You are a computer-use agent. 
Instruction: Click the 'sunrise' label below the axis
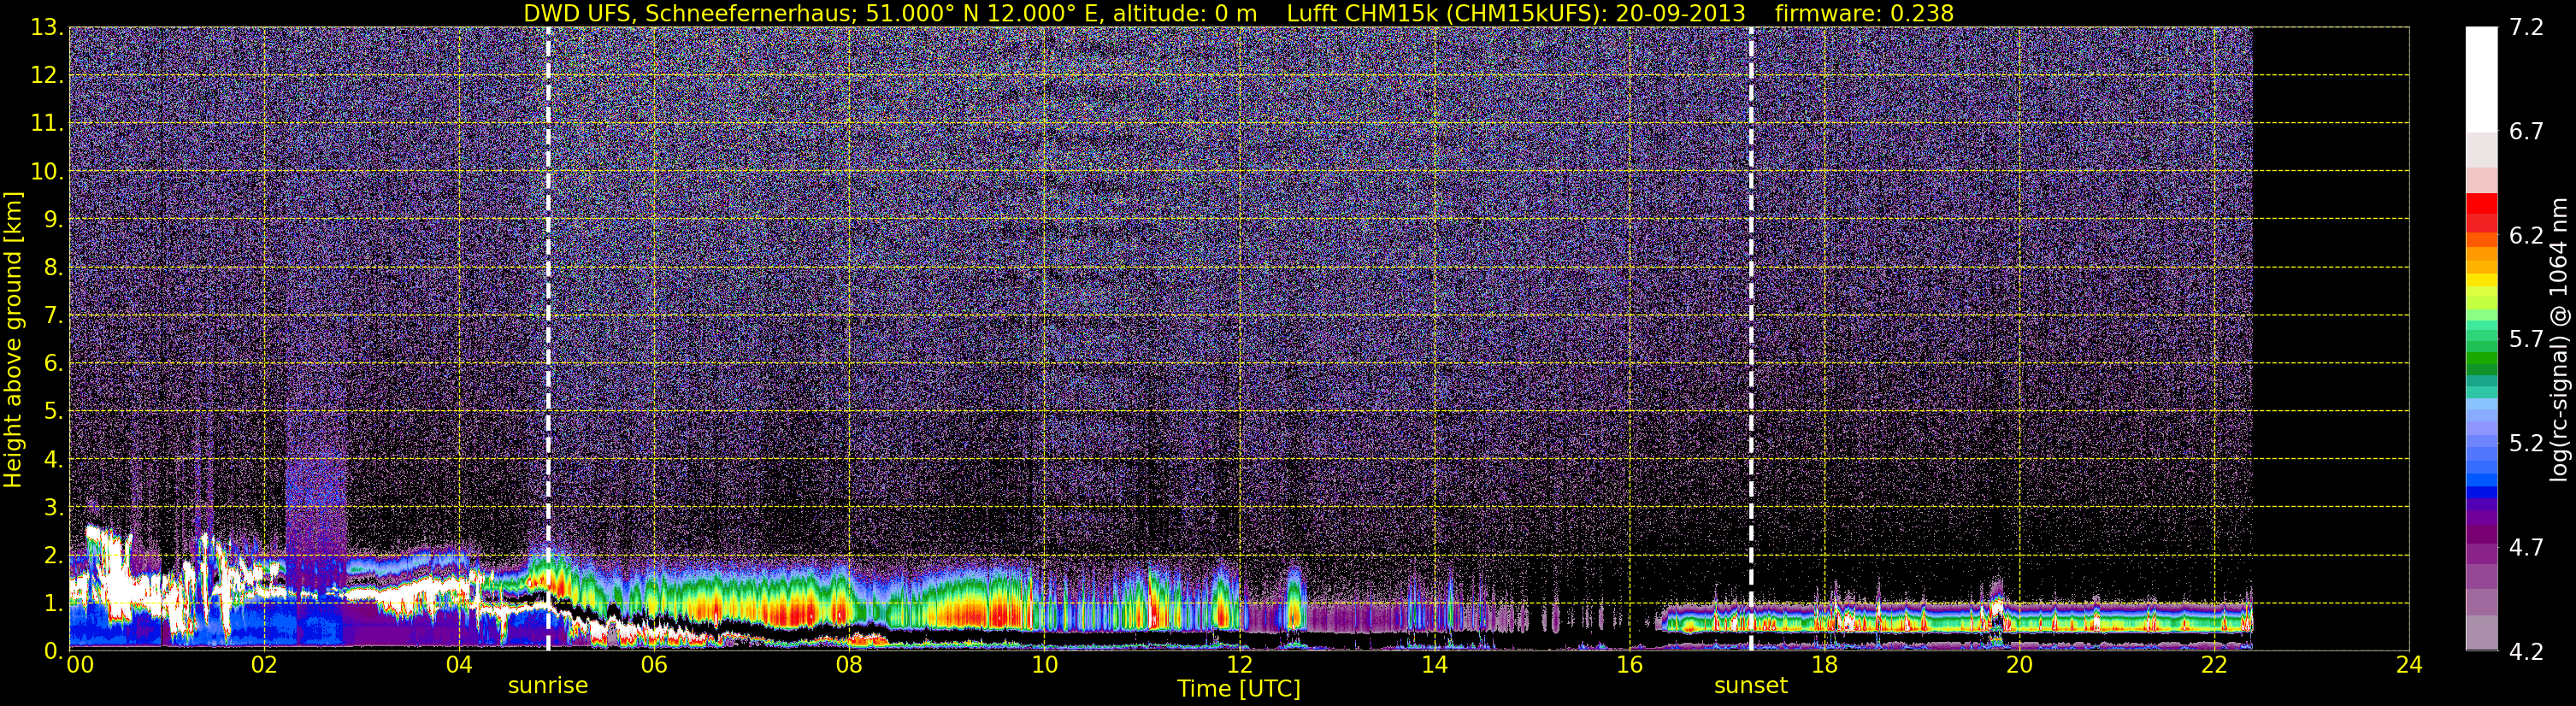tap(548, 686)
